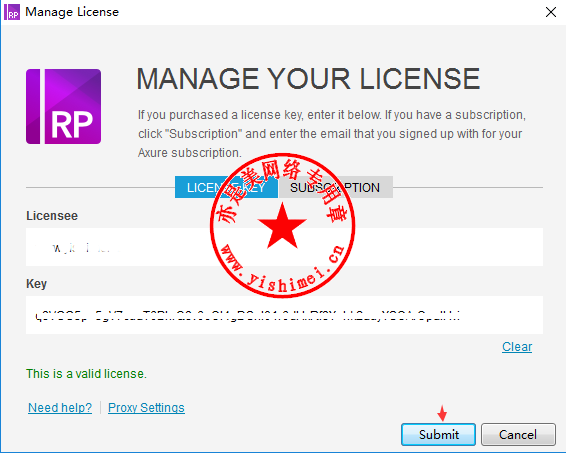This screenshot has height=453, width=566.
Task: Click the Clear link
Action: [517, 347]
